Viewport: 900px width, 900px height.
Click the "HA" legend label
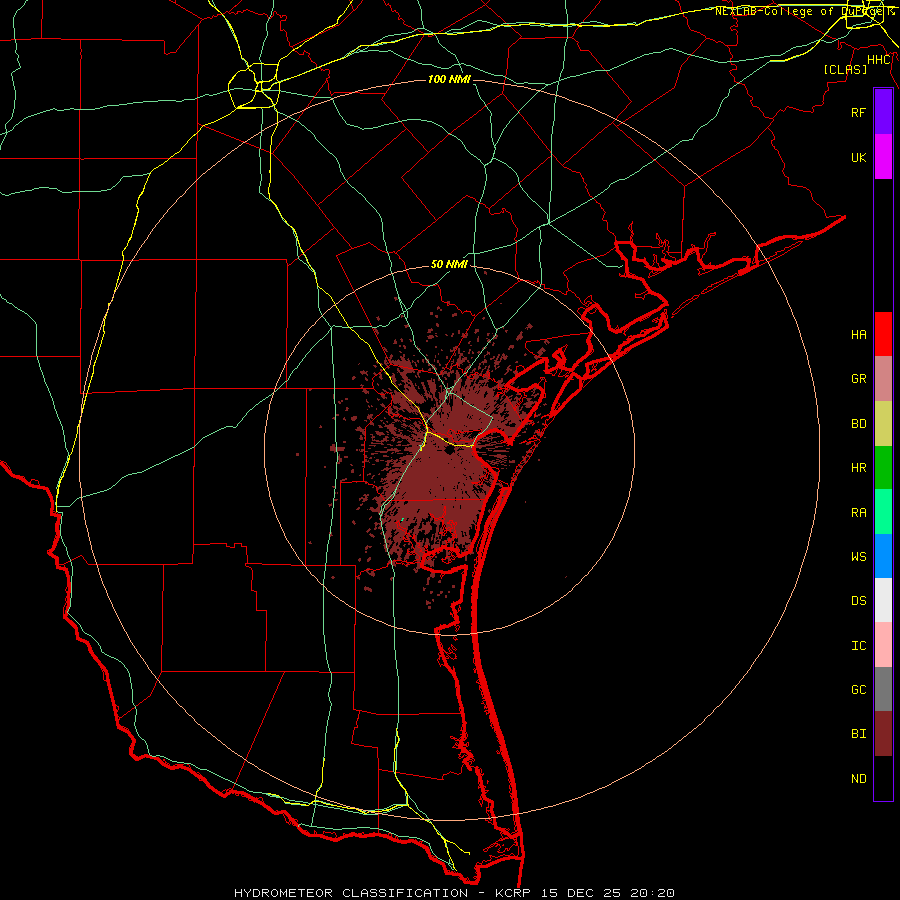point(858,335)
